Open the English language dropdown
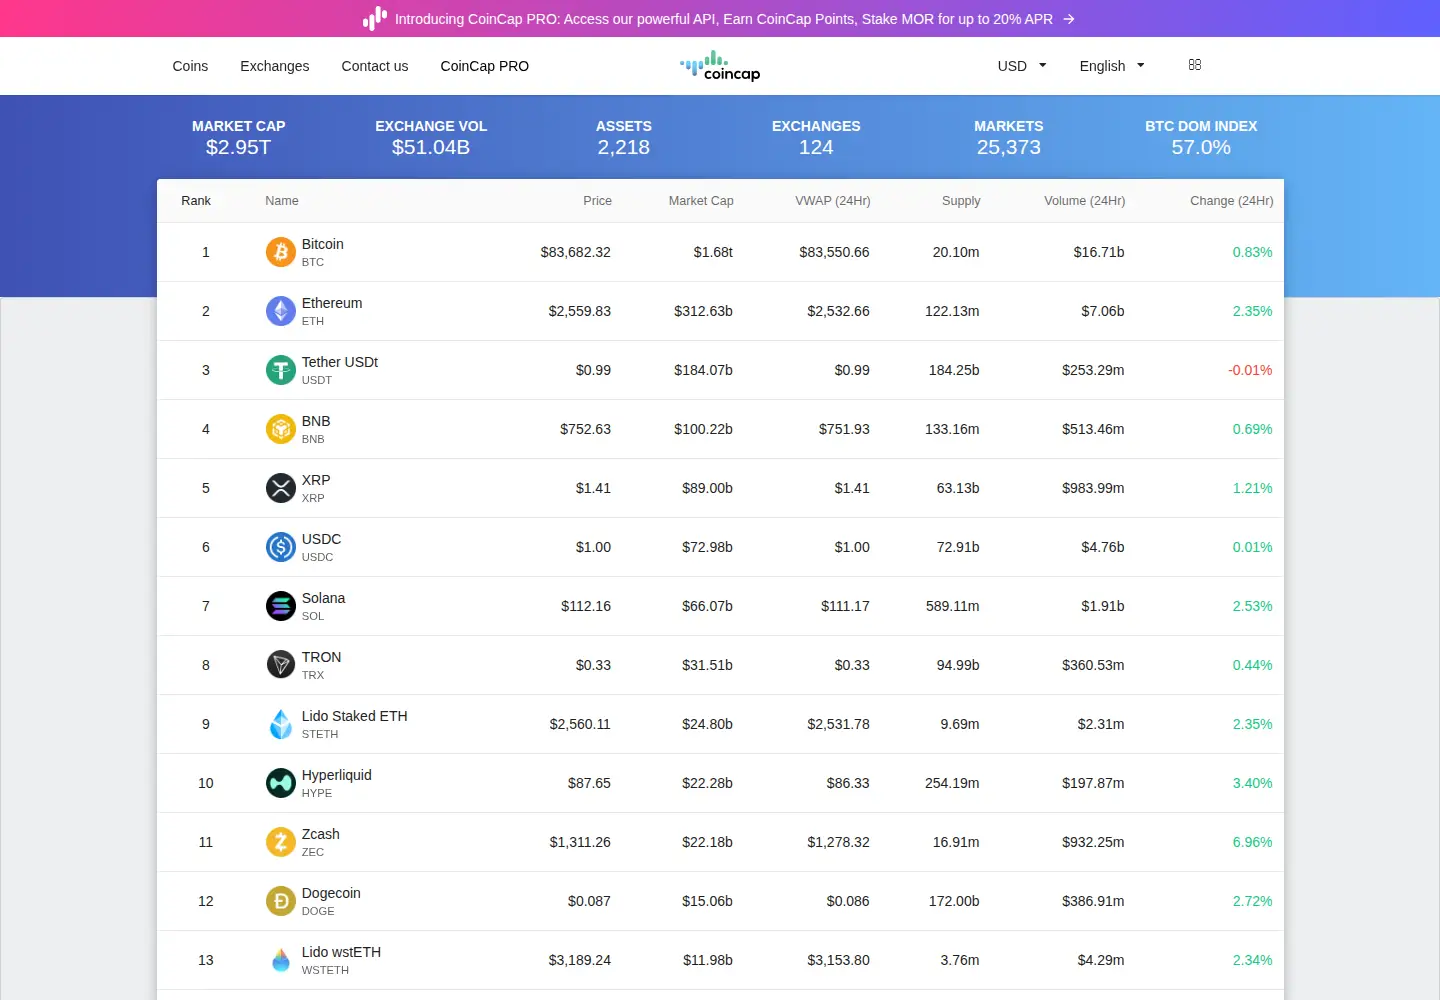This screenshot has height=1000, width=1440. click(x=1112, y=66)
